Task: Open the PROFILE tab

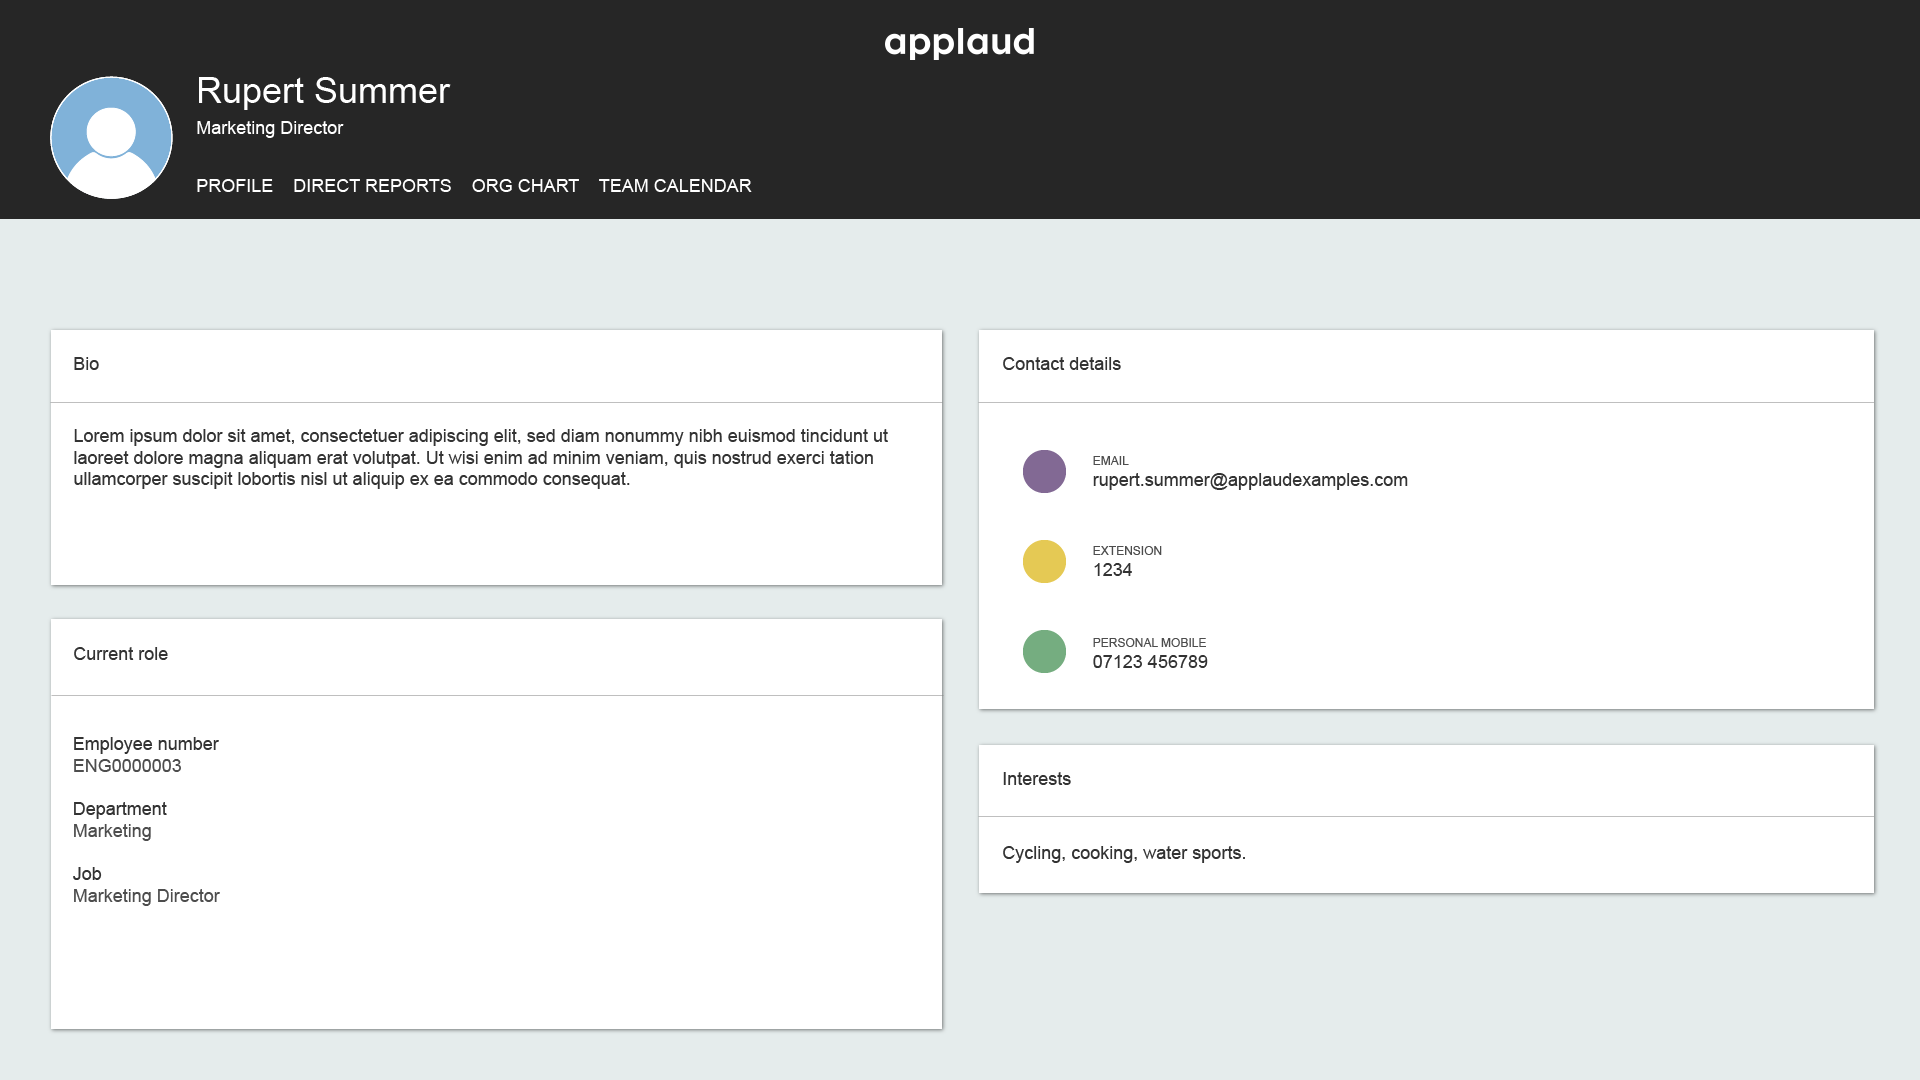Action: [x=234, y=186]
